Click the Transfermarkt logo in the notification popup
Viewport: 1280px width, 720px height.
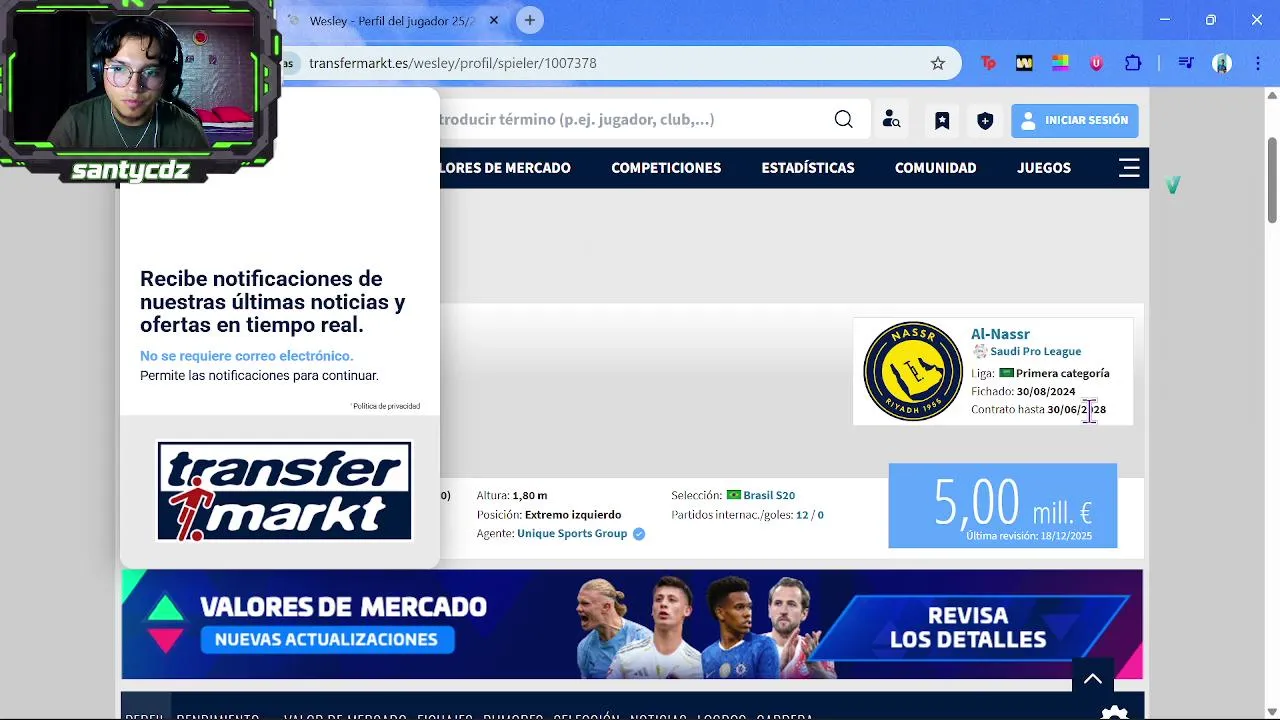pyautogui.click(x=284, y=491)
